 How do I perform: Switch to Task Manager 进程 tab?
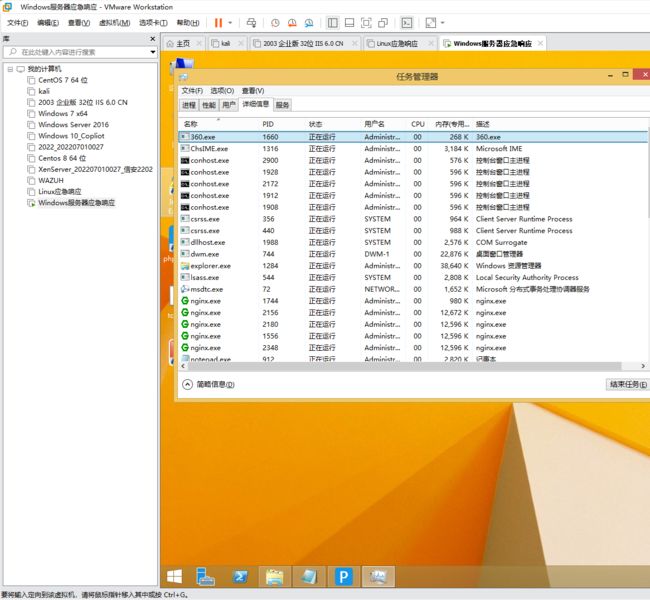[x=189, y=105]
